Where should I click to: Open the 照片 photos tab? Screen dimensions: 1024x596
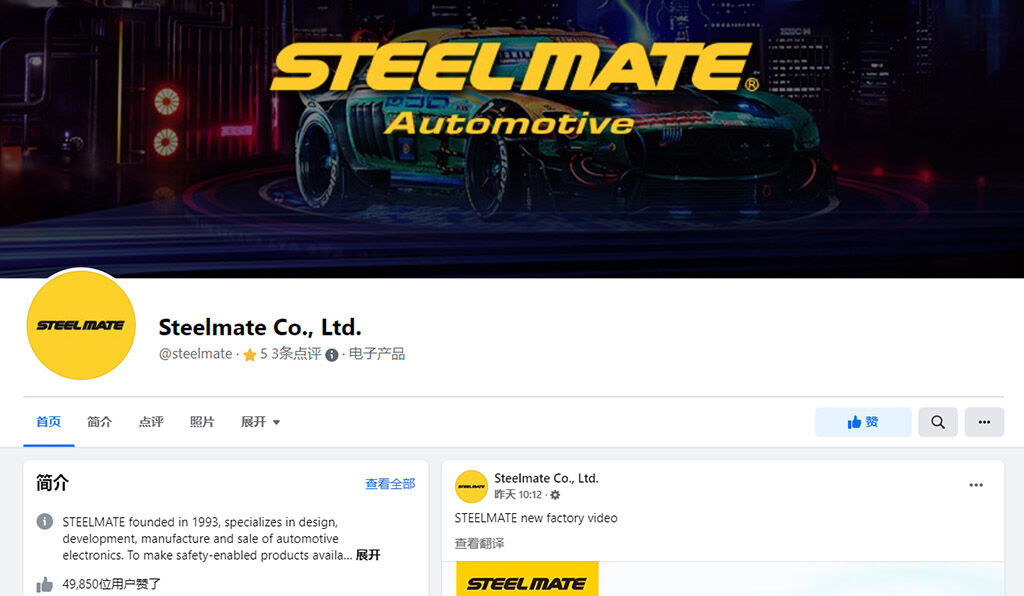click(202, 422)
